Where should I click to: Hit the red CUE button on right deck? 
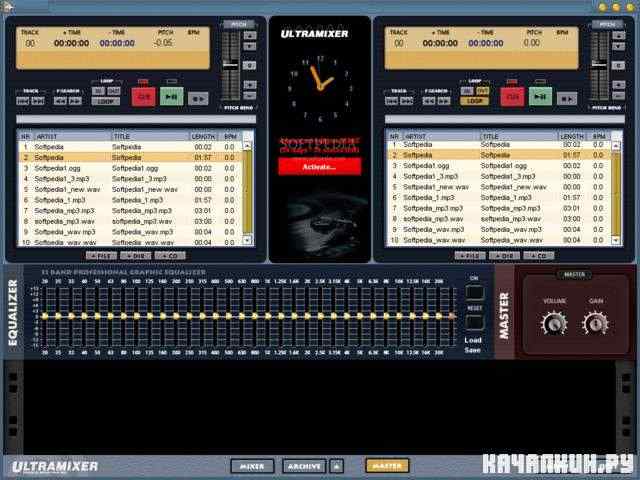tap(512, 97)
